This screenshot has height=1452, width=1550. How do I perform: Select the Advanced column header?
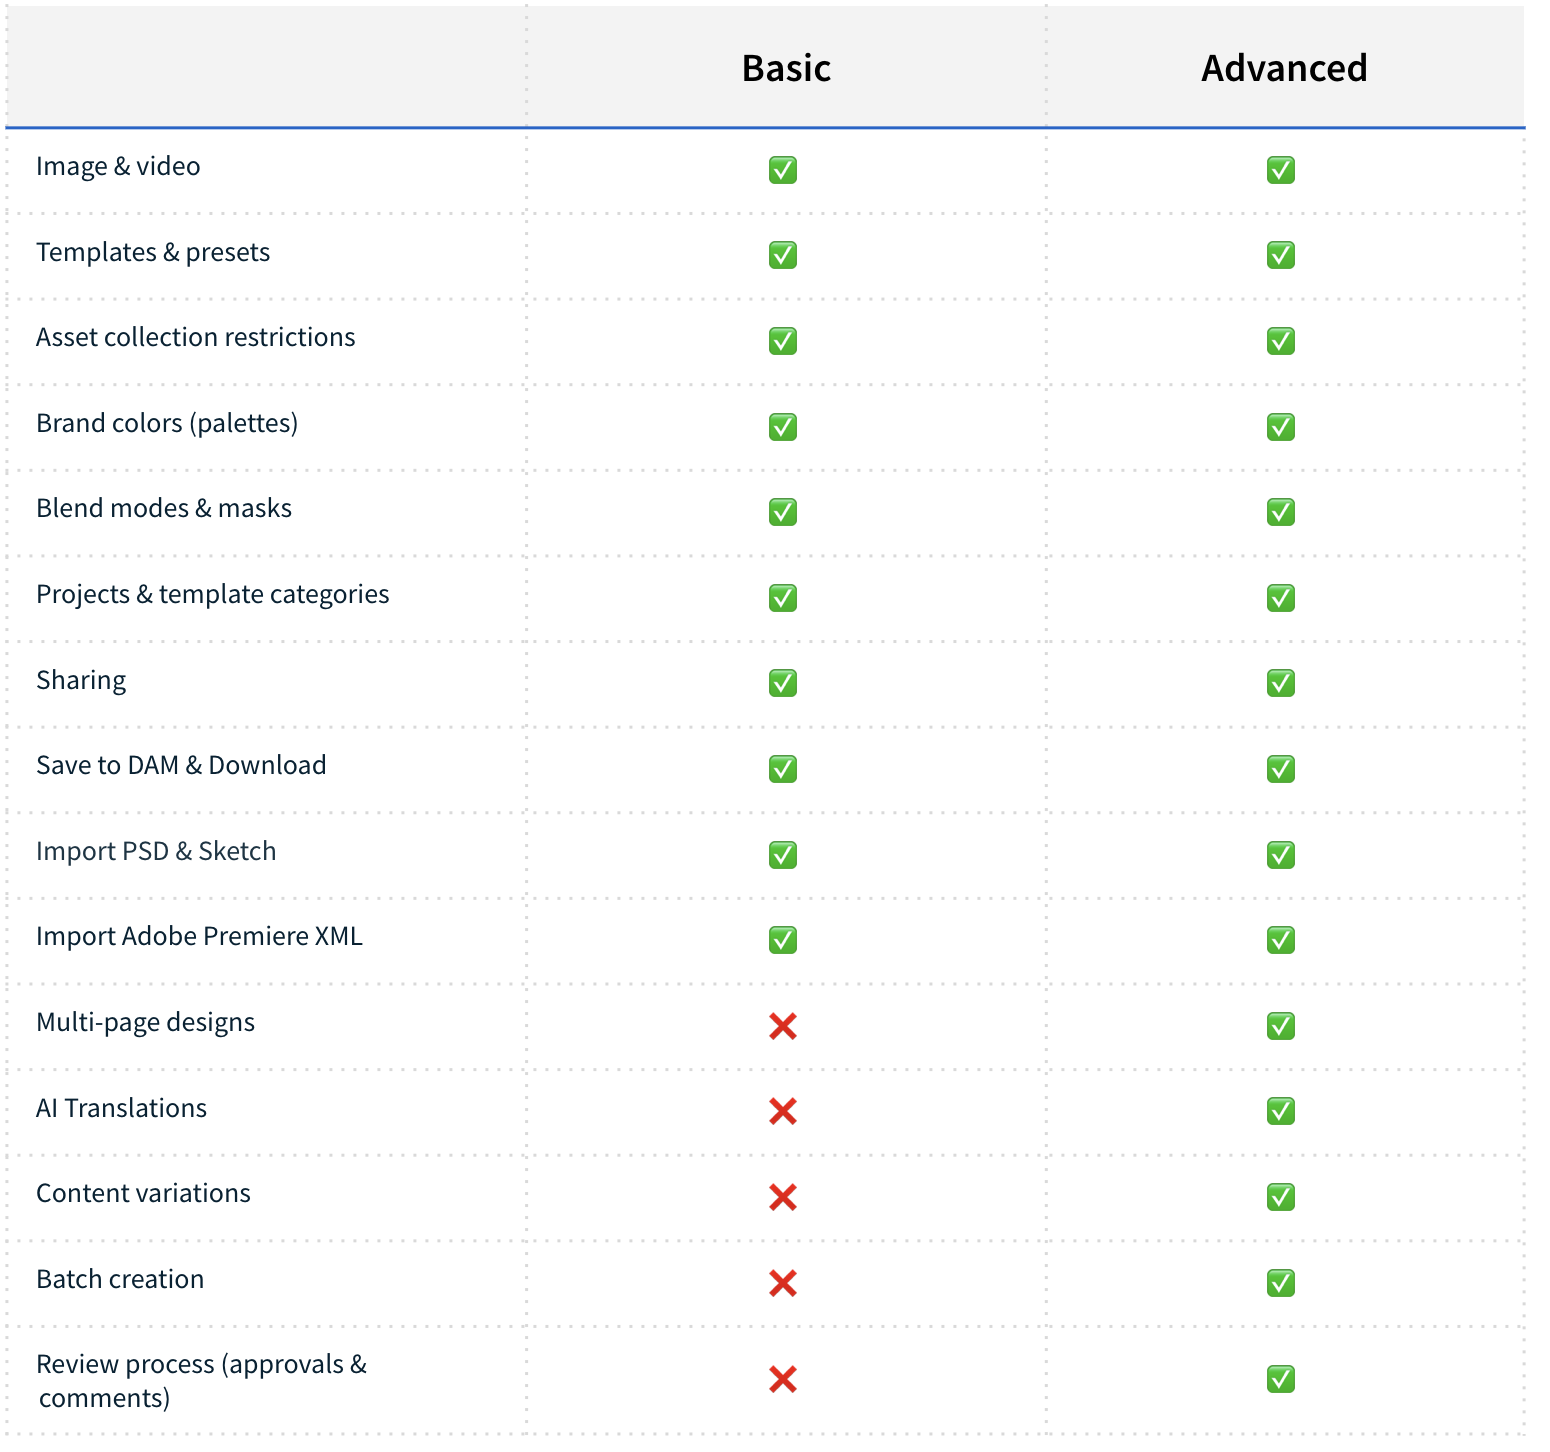point(1284,68)
